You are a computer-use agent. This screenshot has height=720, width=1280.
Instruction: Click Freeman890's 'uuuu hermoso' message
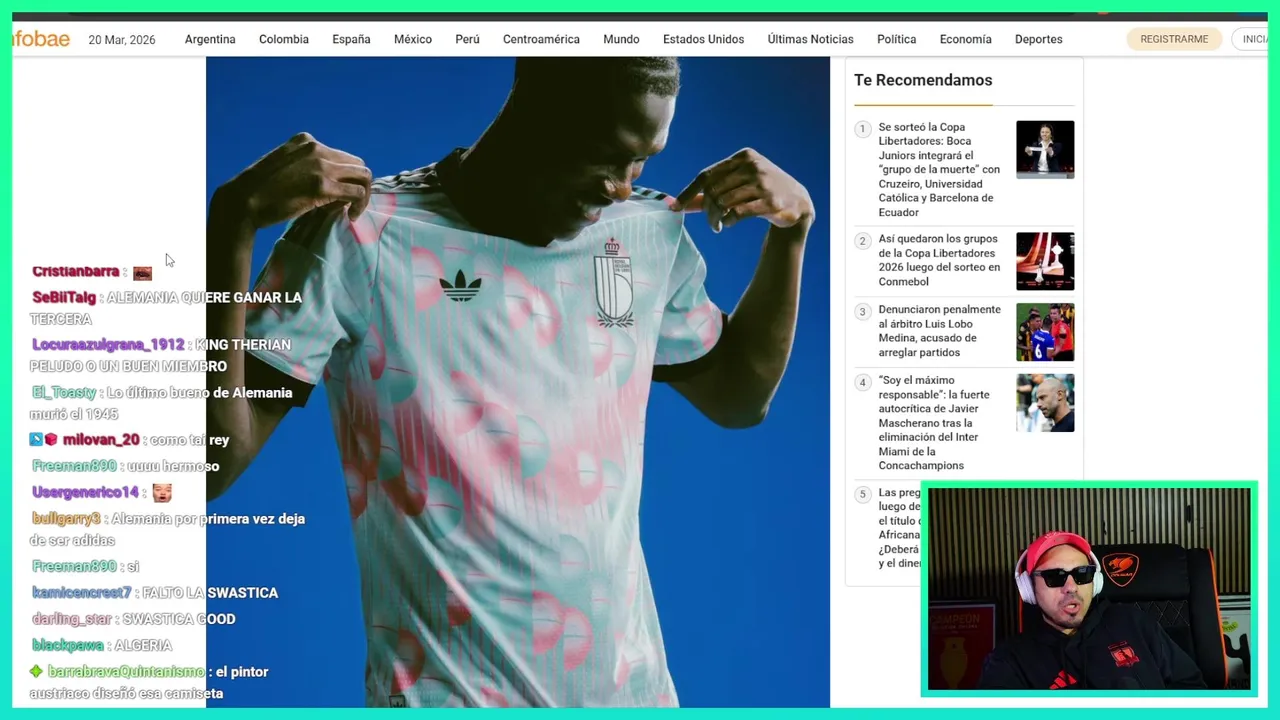[173, 467]
